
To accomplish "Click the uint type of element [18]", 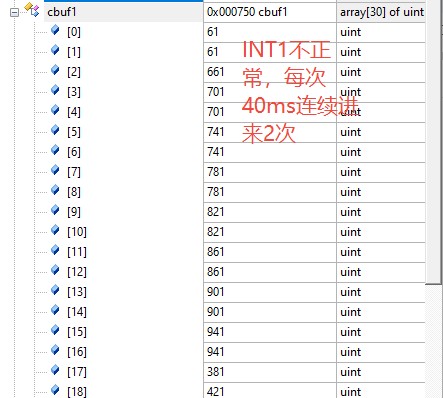I will point(351,392).
